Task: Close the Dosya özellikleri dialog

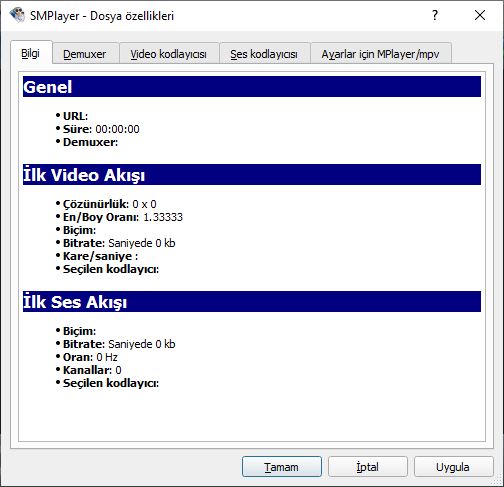Action: tap(480, 15)
